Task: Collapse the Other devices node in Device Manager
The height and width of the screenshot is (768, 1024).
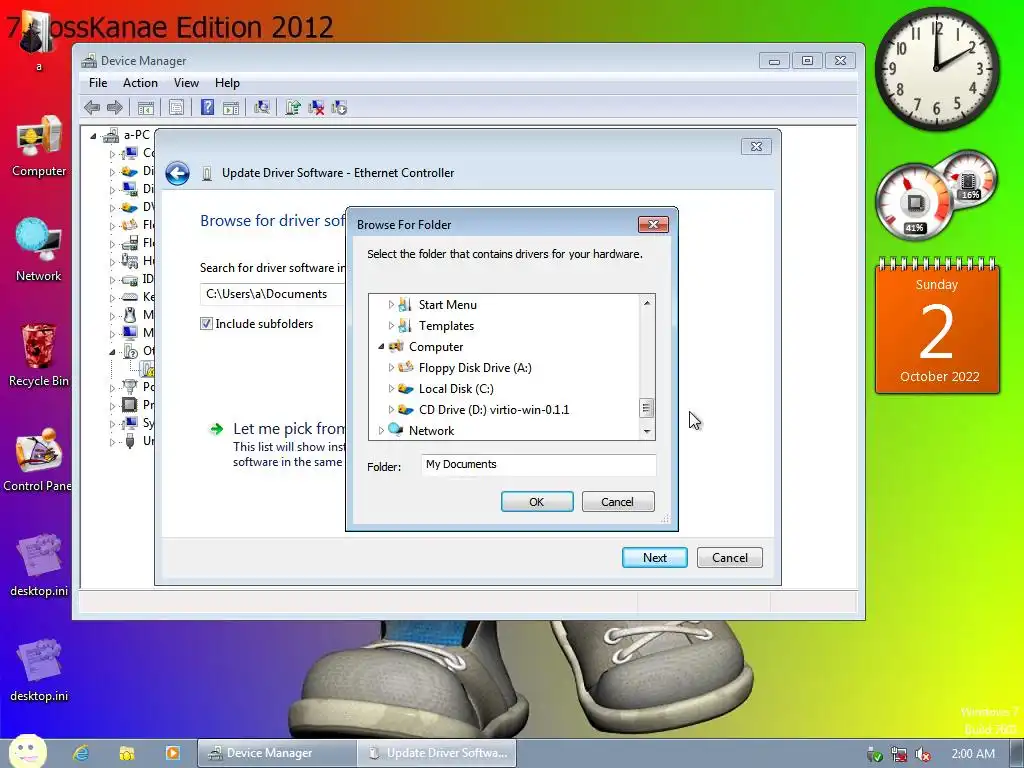Action: [x=112, y=351]
